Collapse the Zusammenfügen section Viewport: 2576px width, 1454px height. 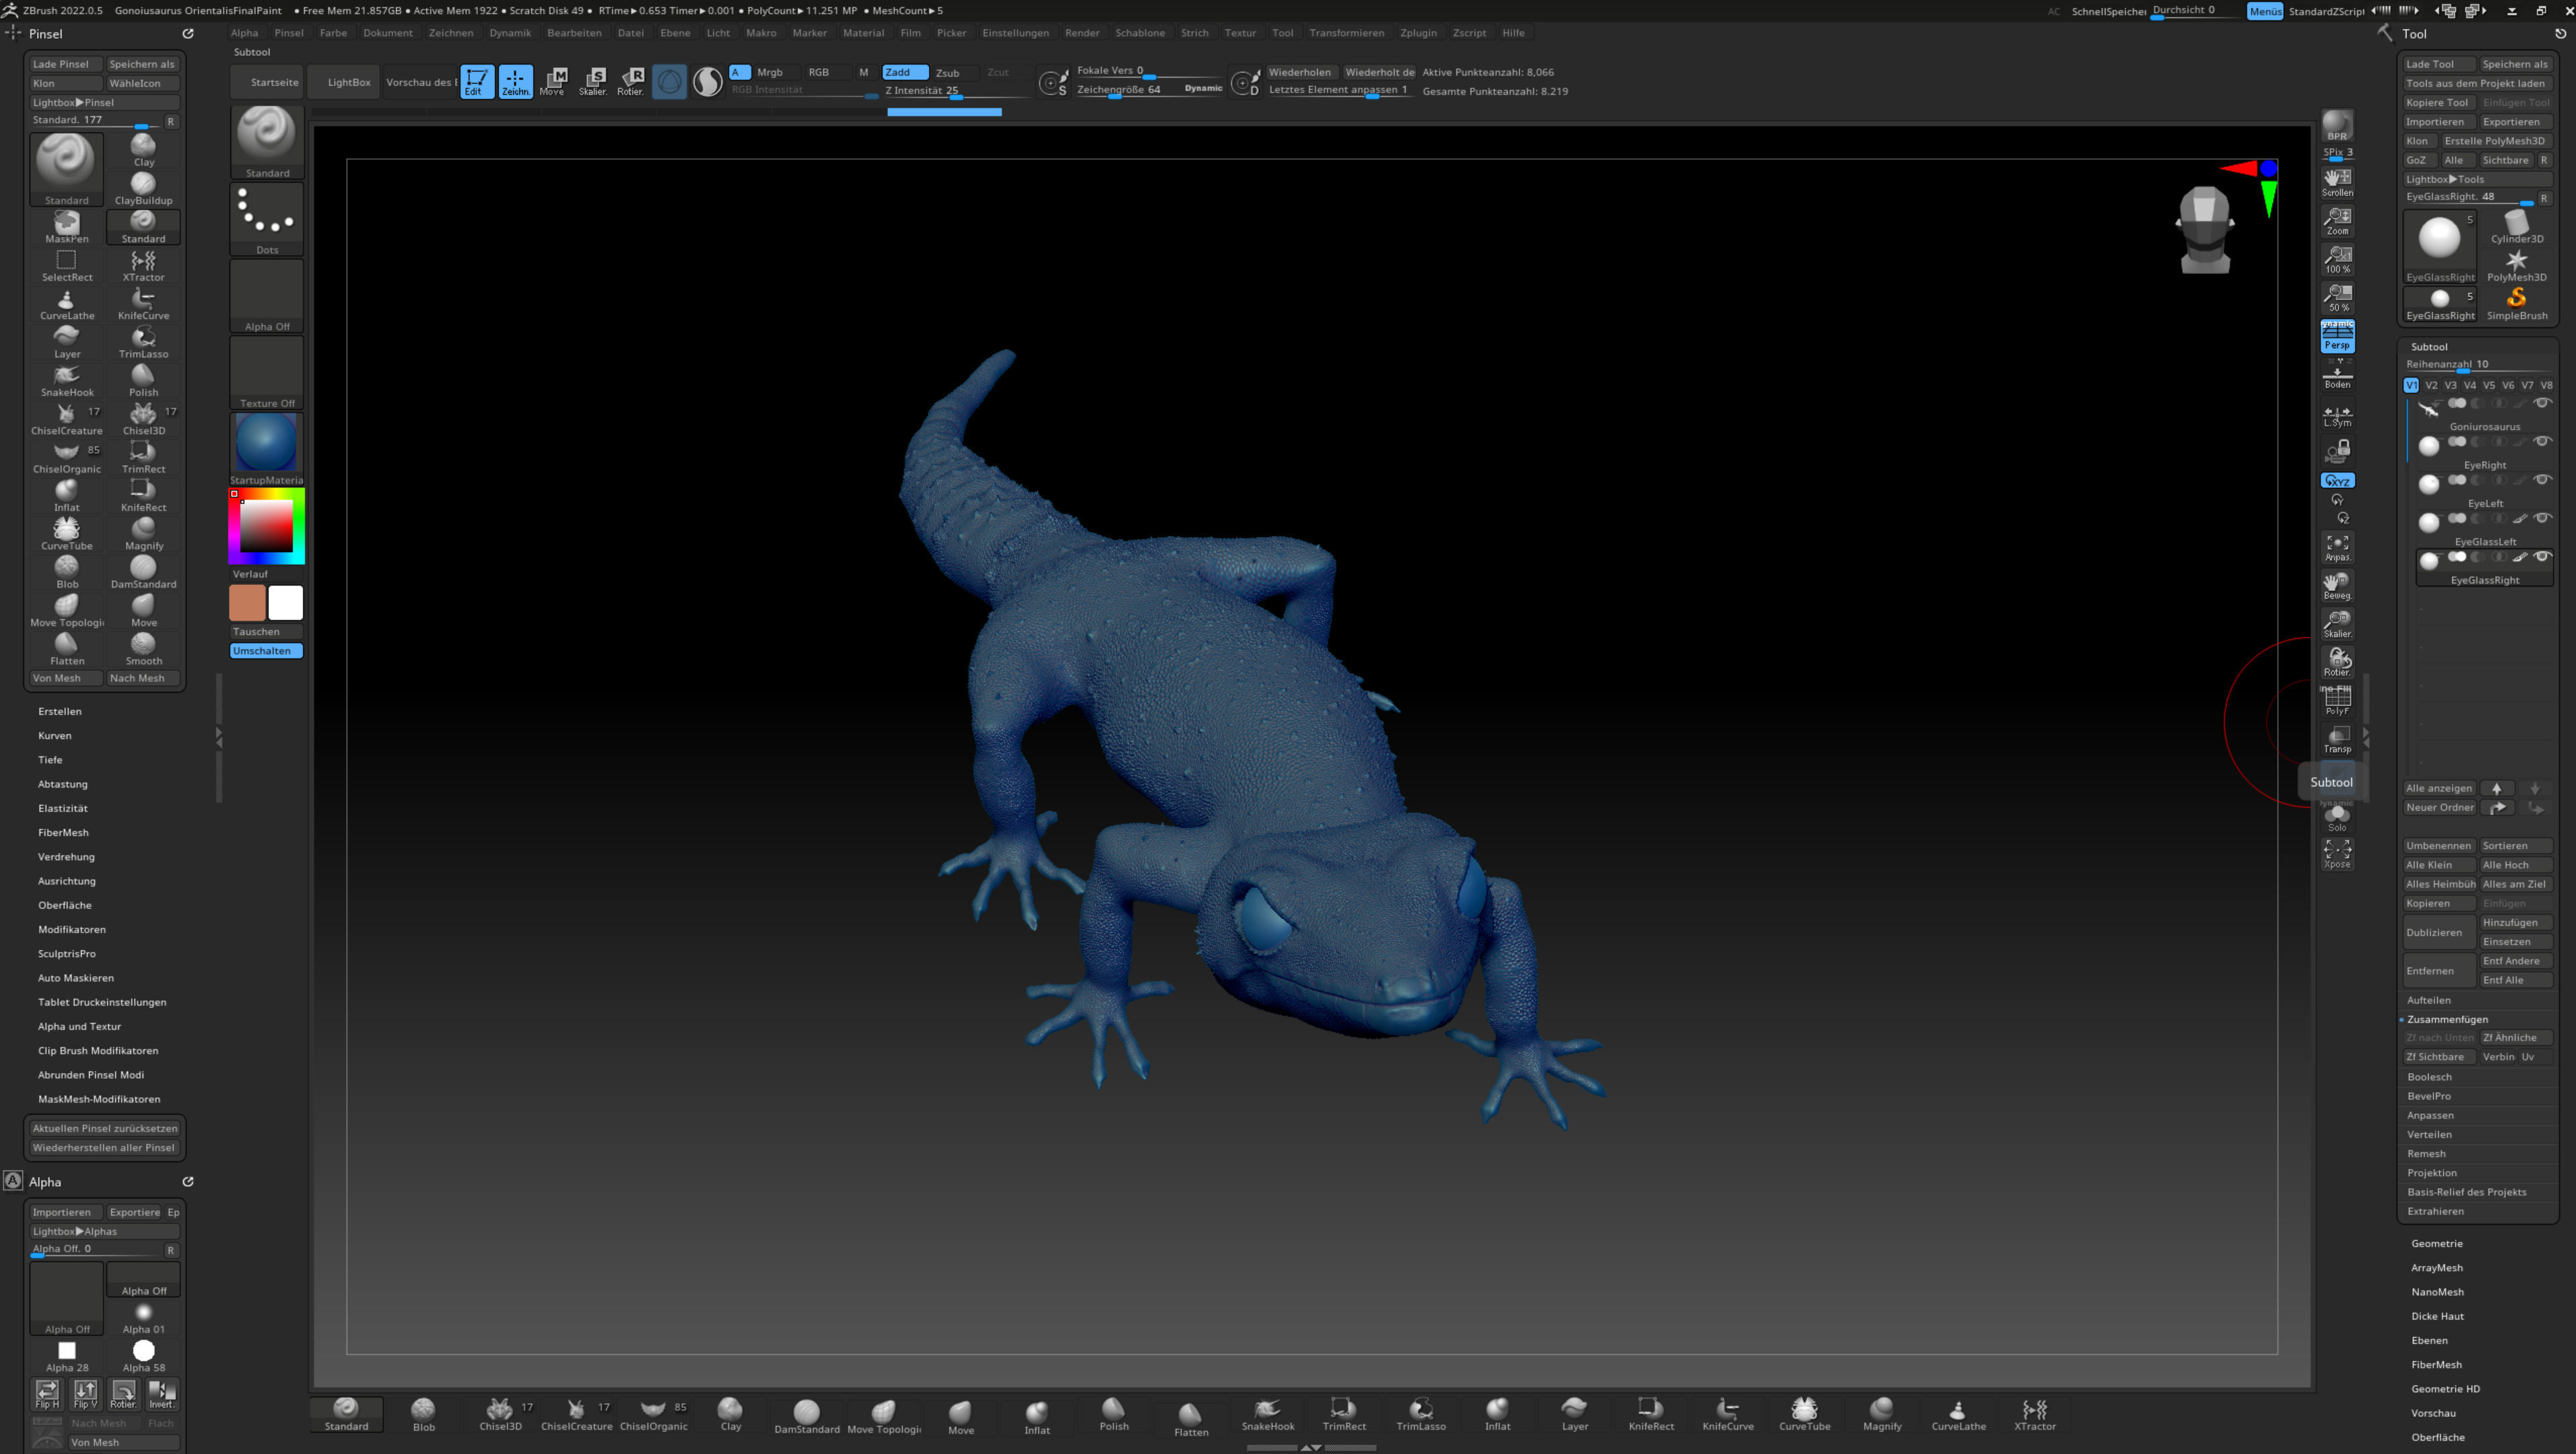coord(2447,1019)
